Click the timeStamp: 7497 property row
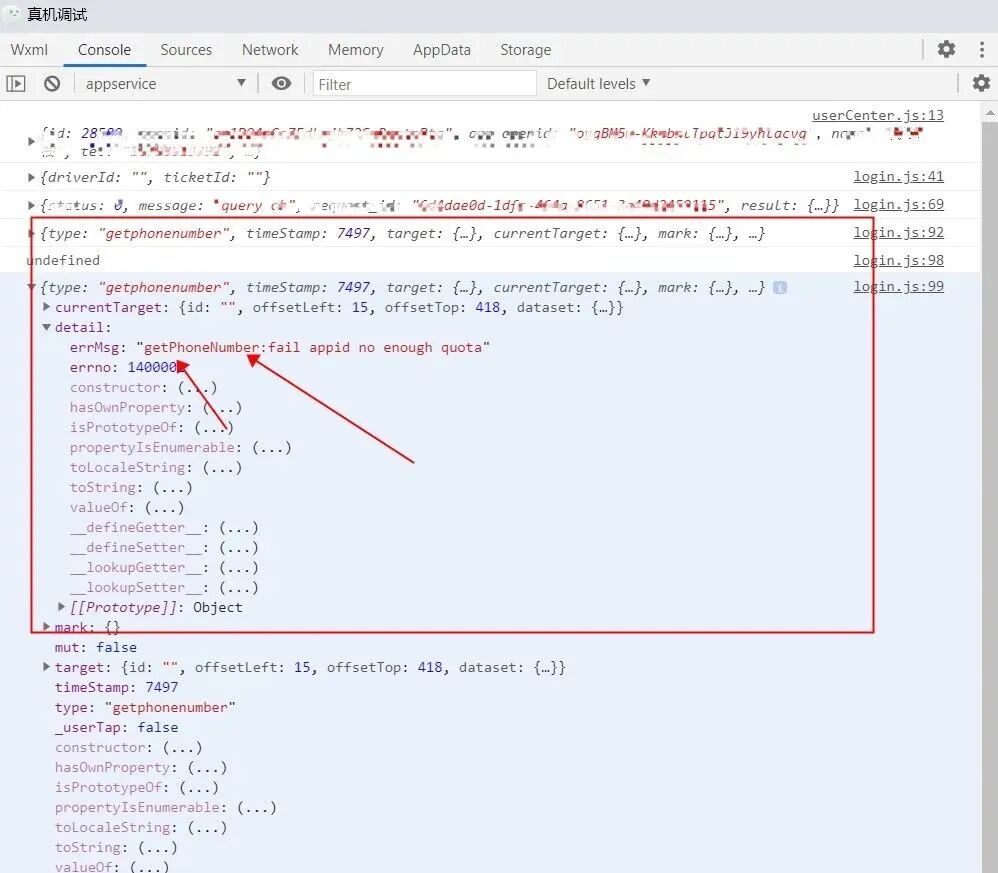The image size is (998, 873). pyautogui.click(x=116, y=687)
